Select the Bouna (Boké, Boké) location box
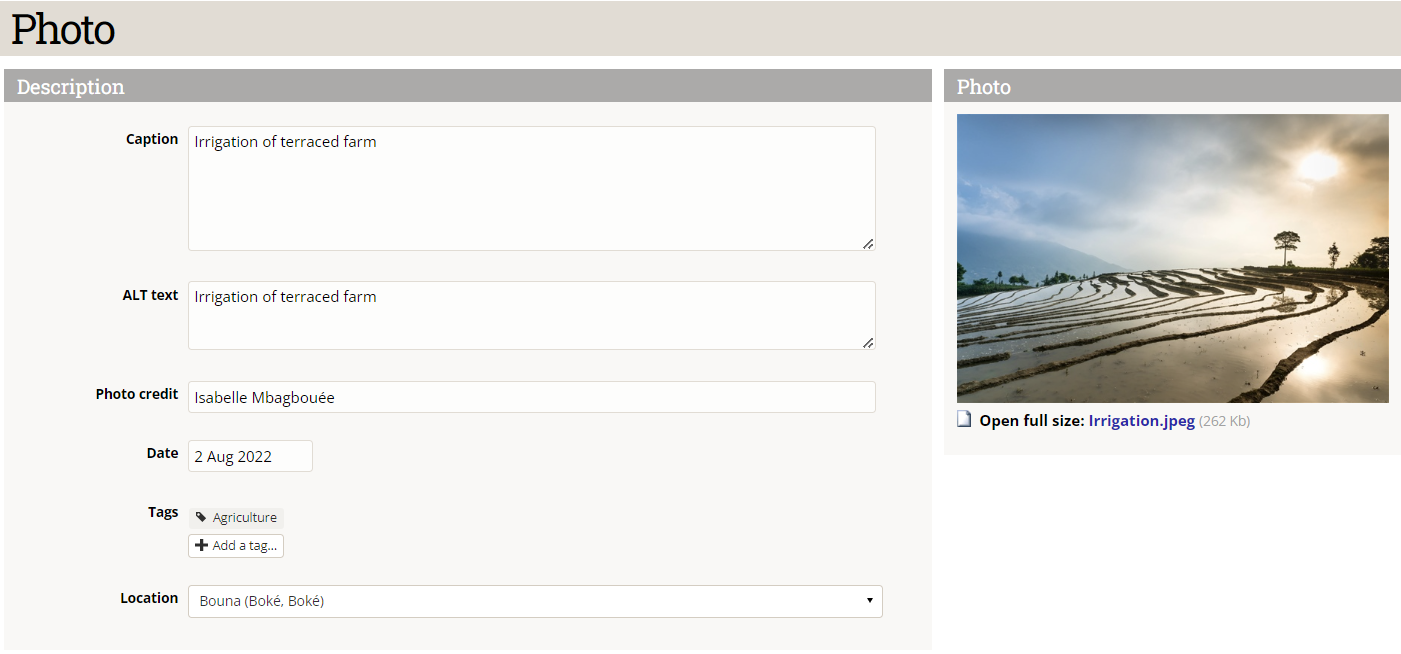This screenshot has width=1401, height=654. (x=535, y=601)
